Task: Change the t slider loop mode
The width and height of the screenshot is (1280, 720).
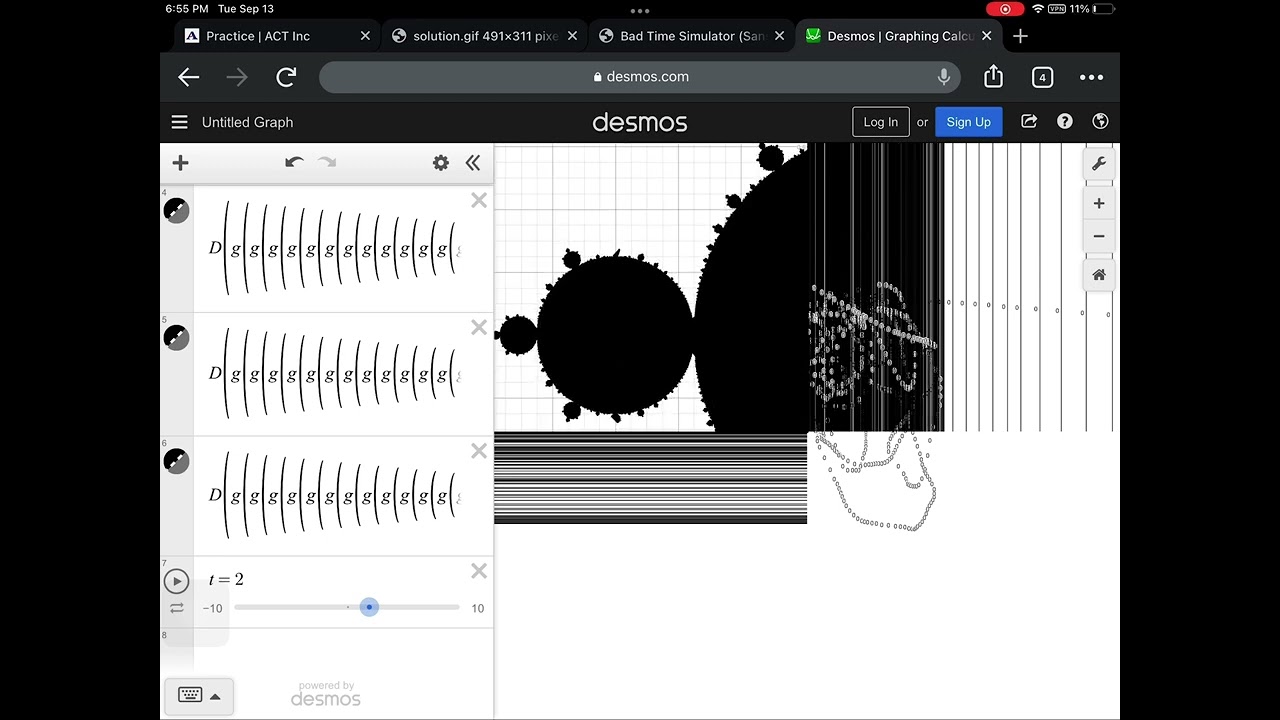Action: coord(177,608)
